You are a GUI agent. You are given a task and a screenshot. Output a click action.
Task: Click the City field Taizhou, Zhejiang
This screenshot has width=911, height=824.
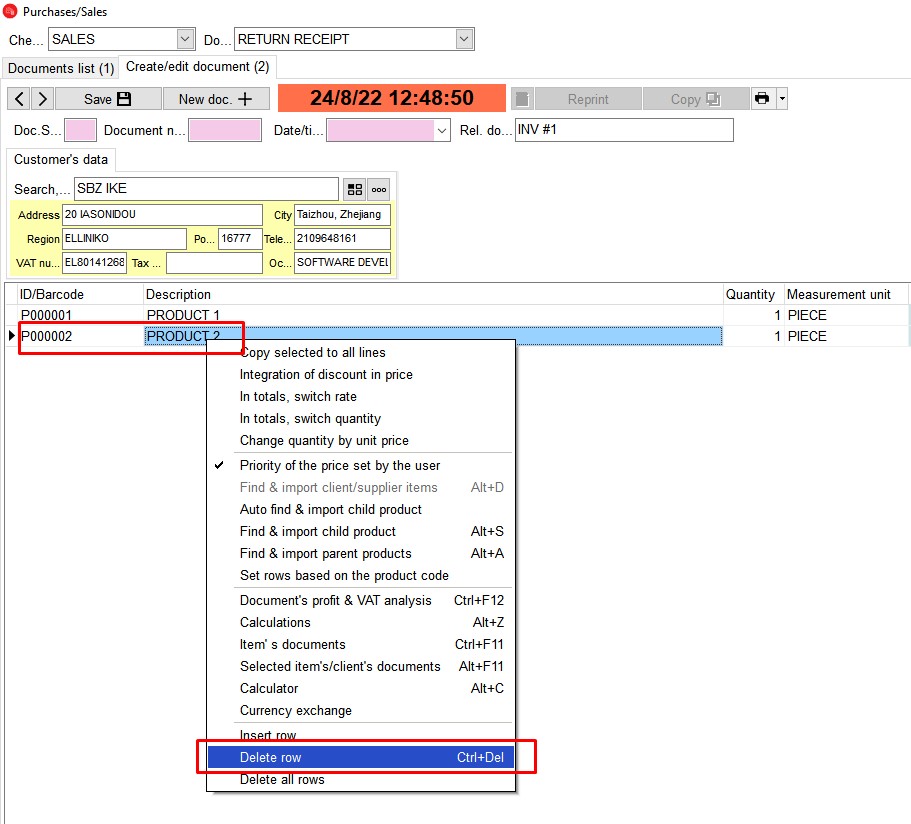click(342, 214)
